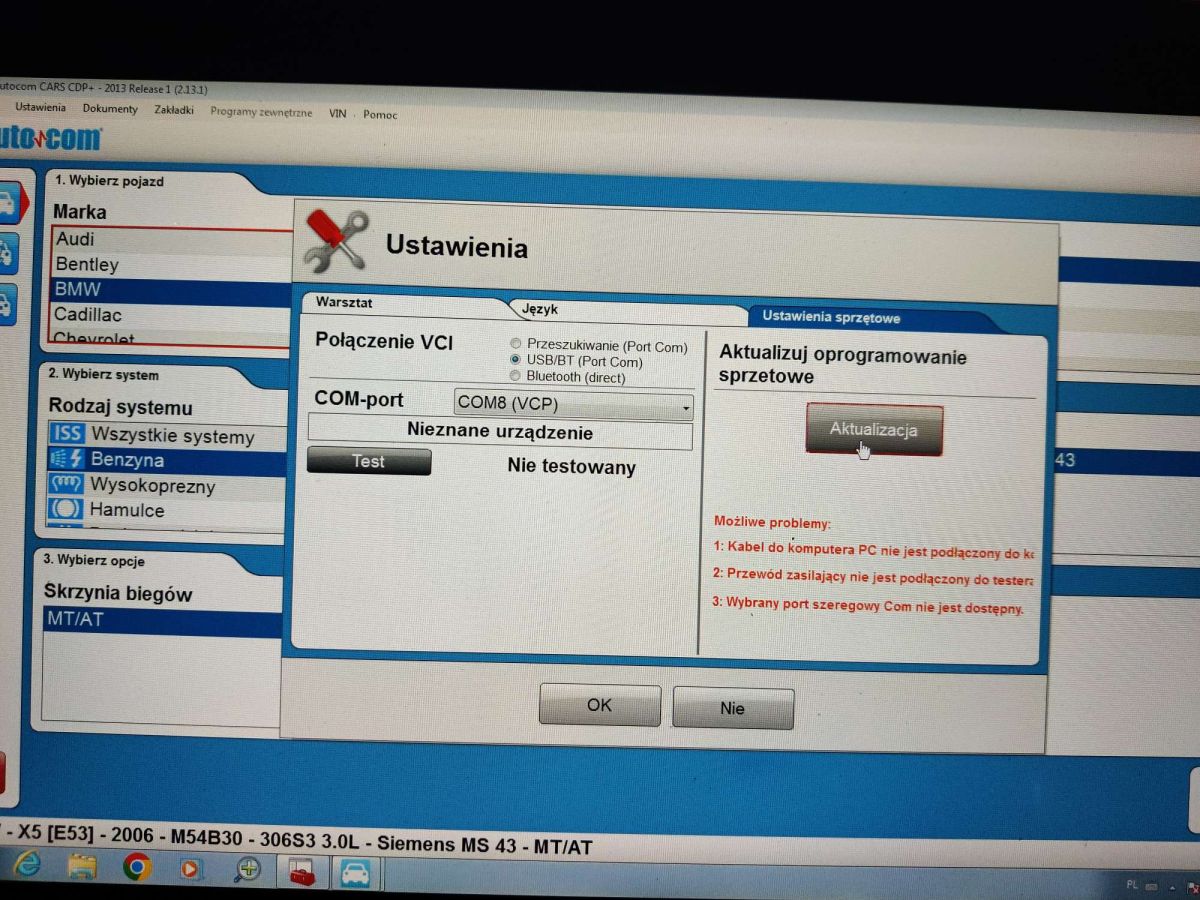
Task: Switch to Ustawienia sprzętowe tab
Action: click(x=831, y=318)
